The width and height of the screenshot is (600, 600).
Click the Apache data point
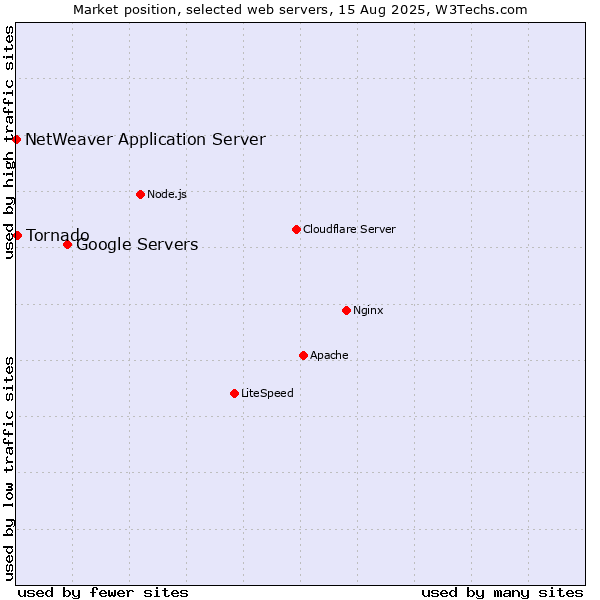coord(303,355)
